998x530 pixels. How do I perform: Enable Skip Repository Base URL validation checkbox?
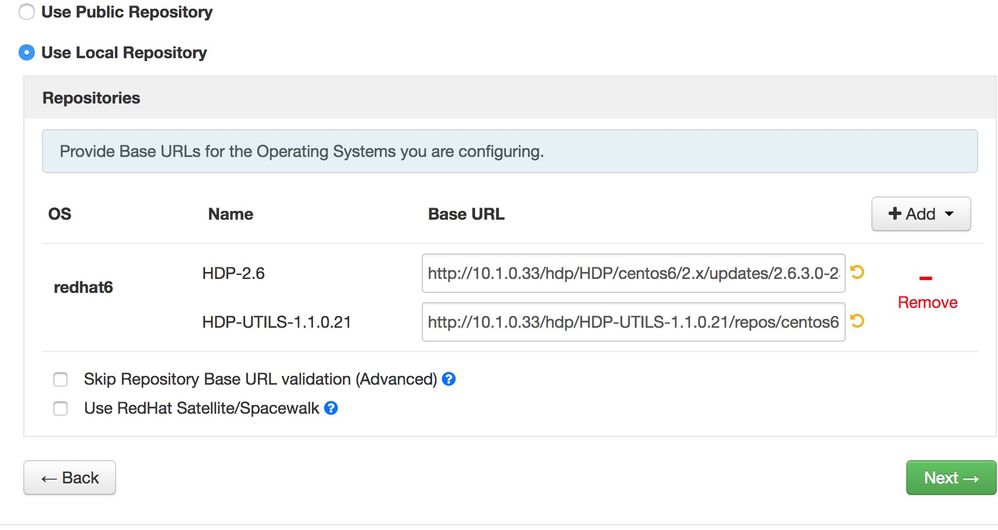tap(61, 380)
